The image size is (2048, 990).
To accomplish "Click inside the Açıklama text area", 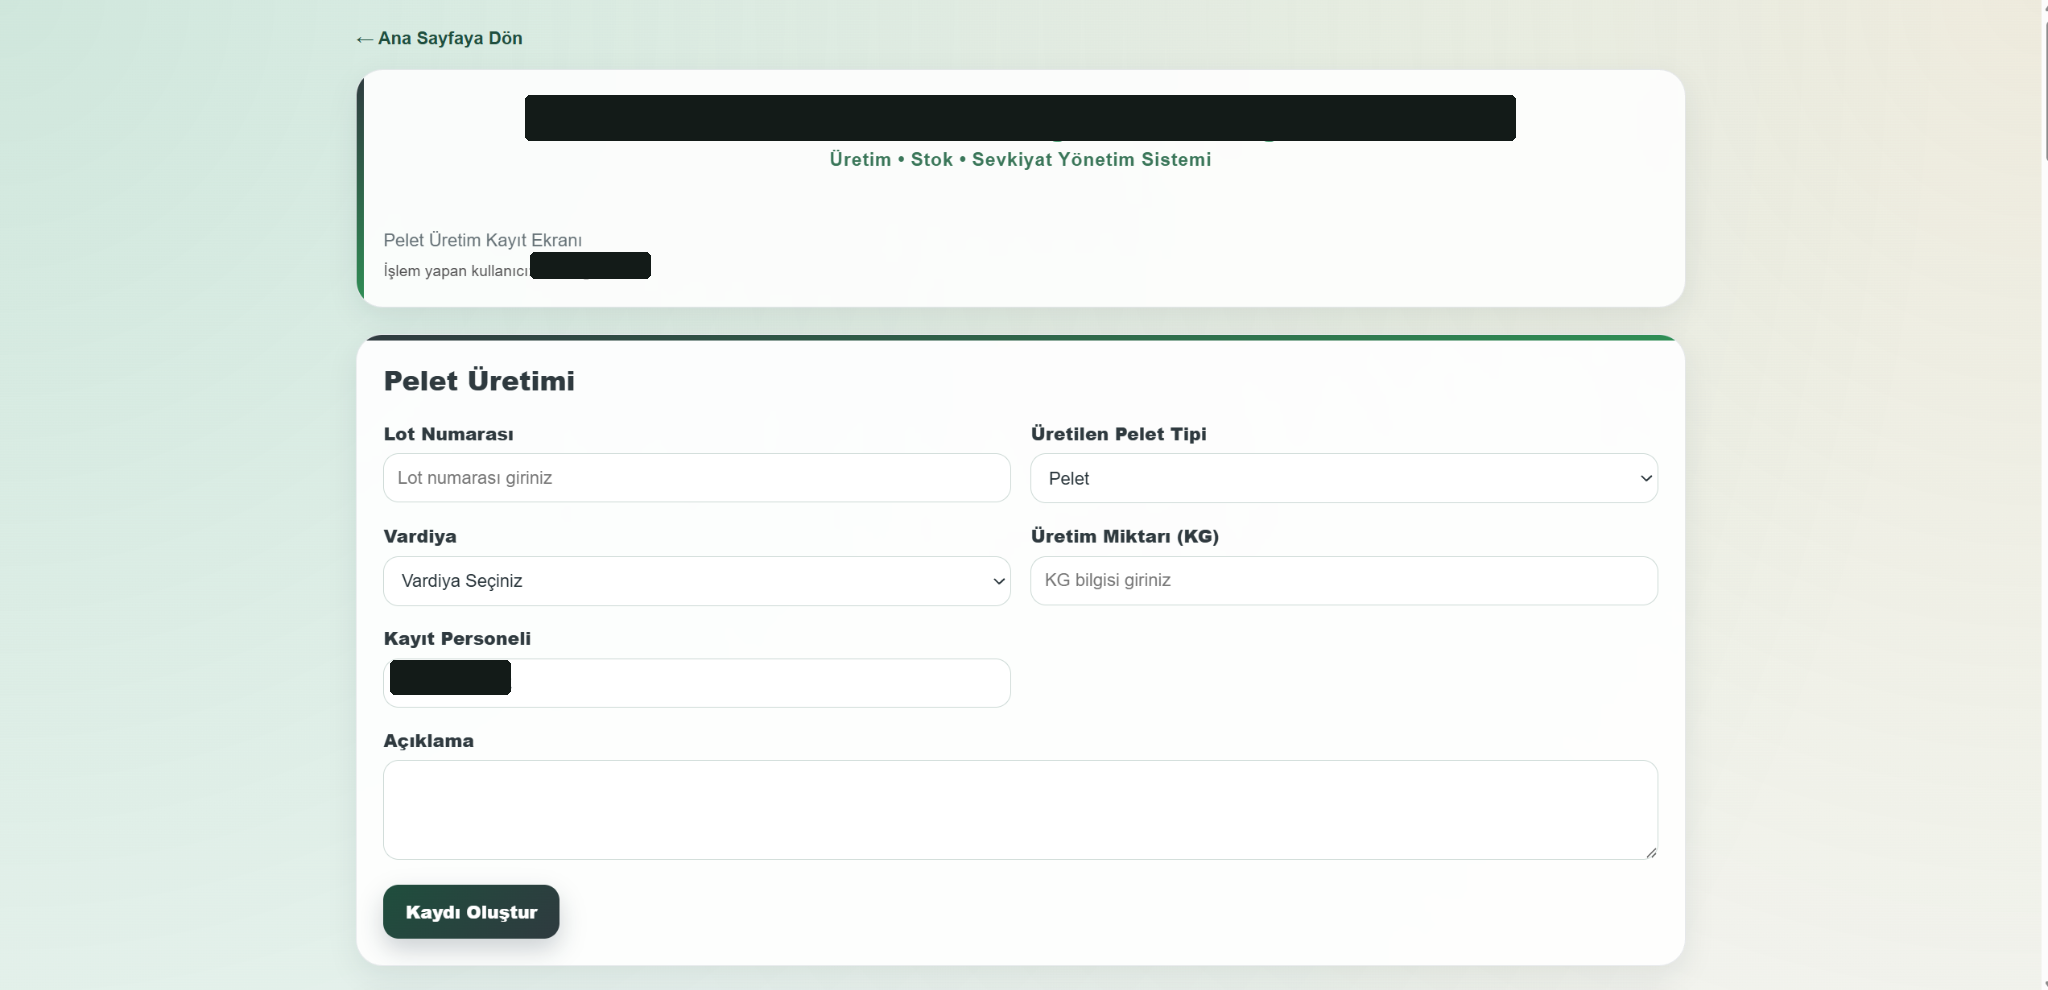I will click(1020, 810).
